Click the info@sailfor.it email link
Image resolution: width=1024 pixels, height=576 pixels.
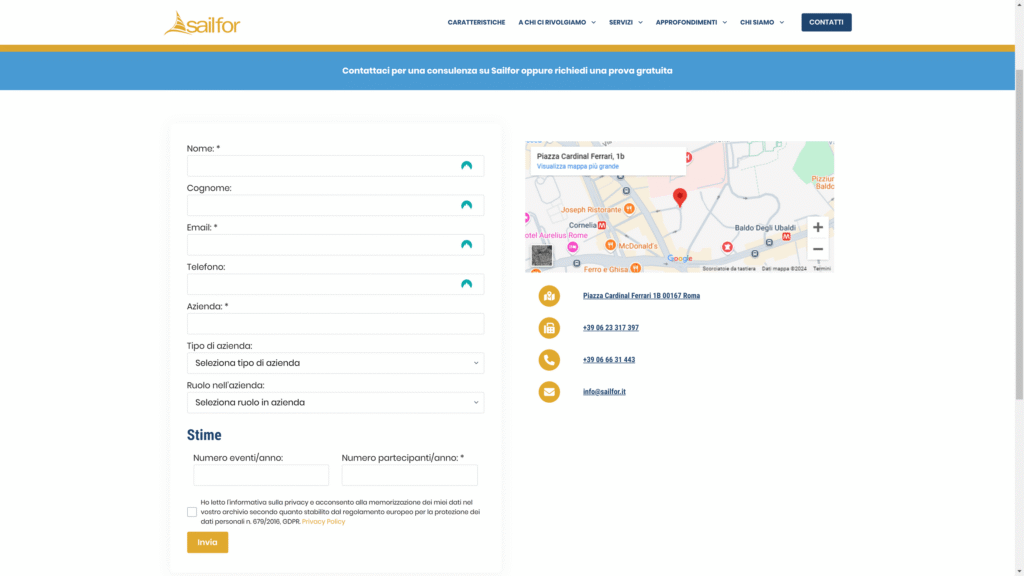[x=604, y=392]
